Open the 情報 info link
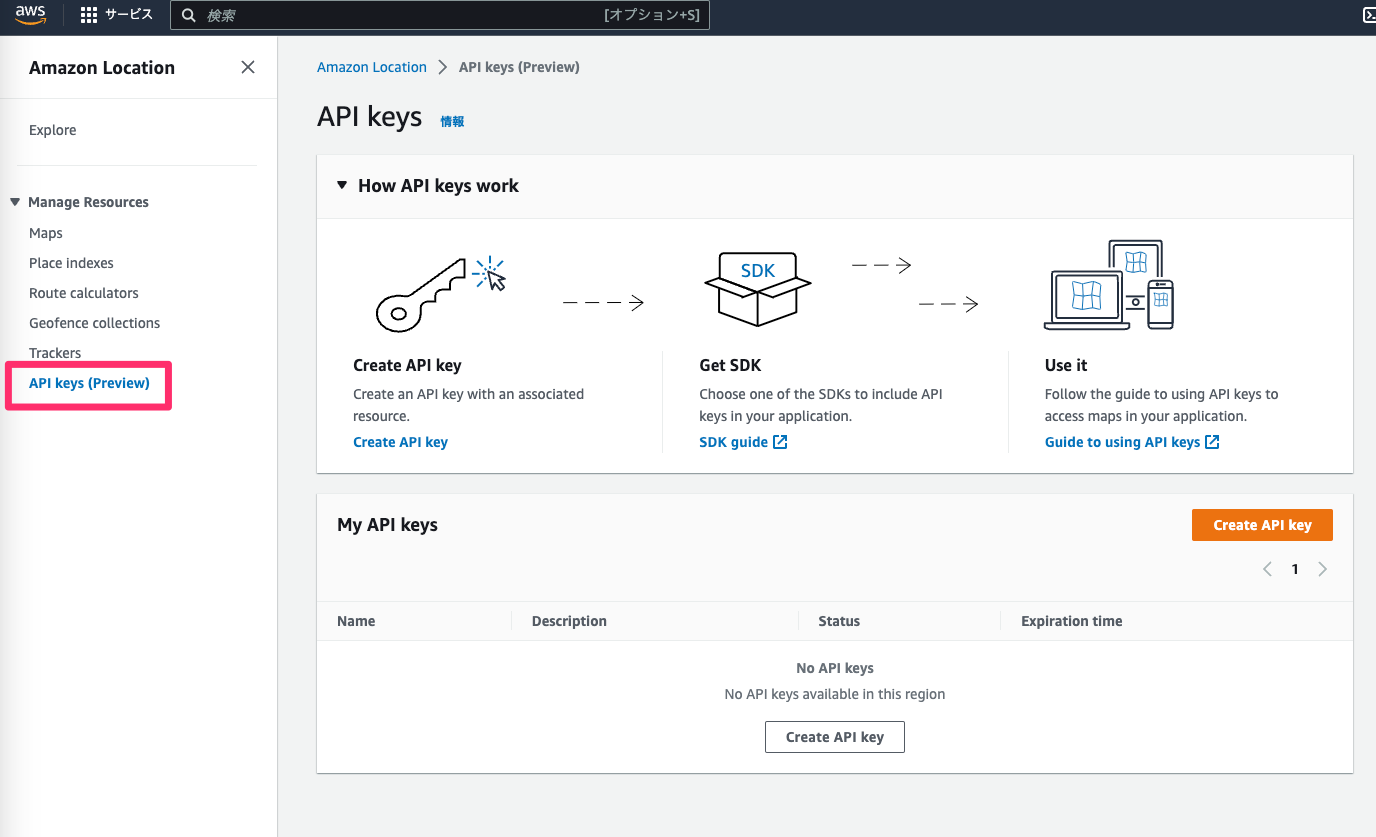The height and width of the screenshot is (837, 1376). click(452, 121)
